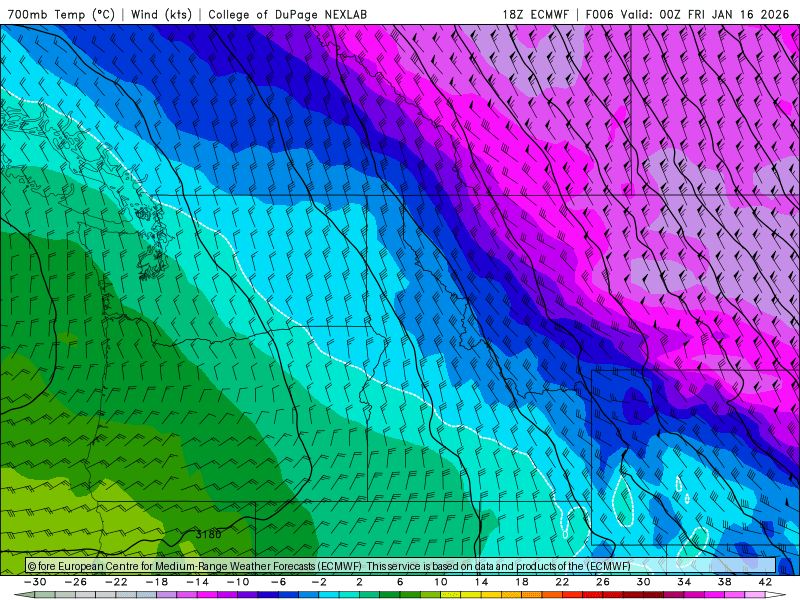Click the '-22' colorbar value
800x600 pixels.
point(116,582)
